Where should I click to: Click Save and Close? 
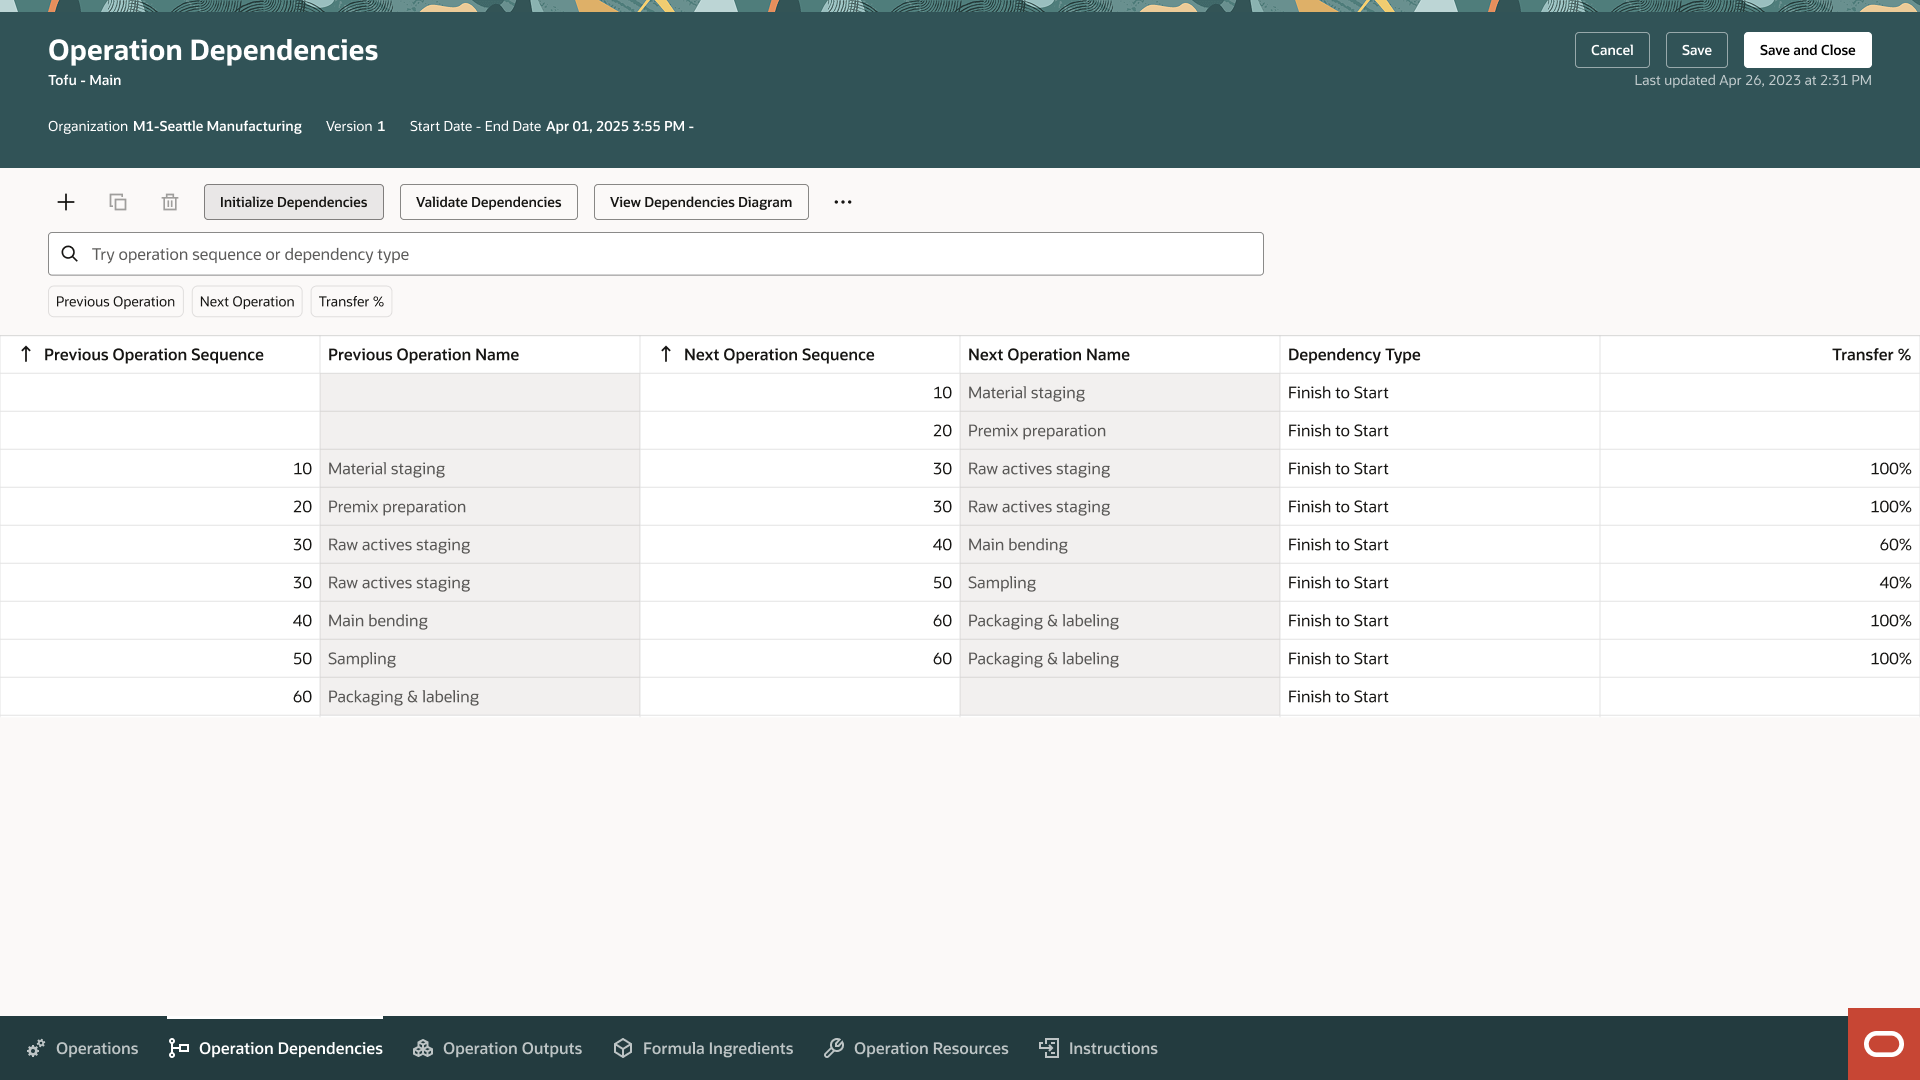point(1808,50)
